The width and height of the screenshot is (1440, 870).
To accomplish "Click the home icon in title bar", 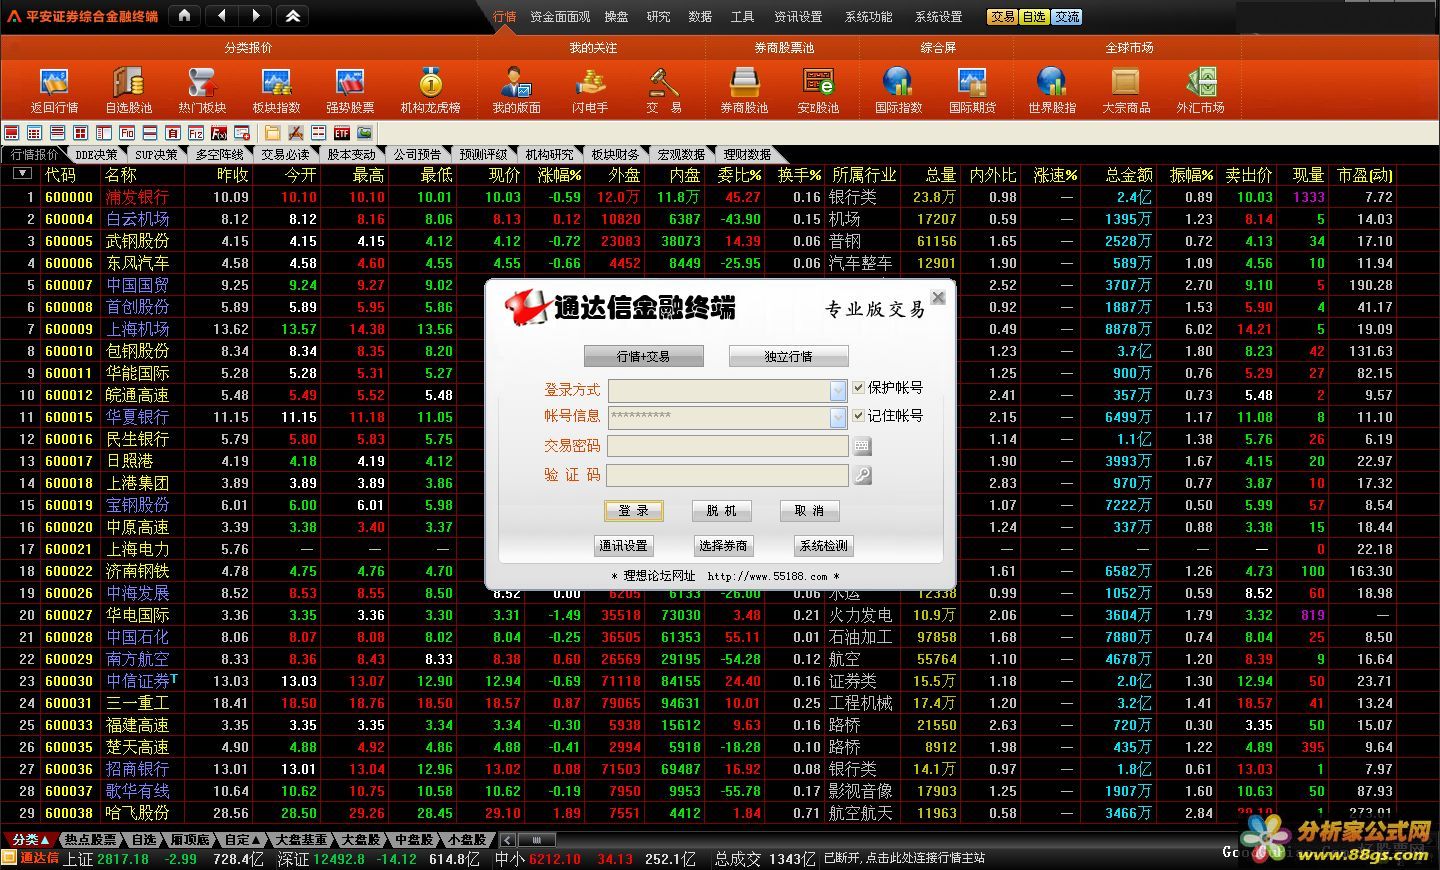I will tap(184, 16).
